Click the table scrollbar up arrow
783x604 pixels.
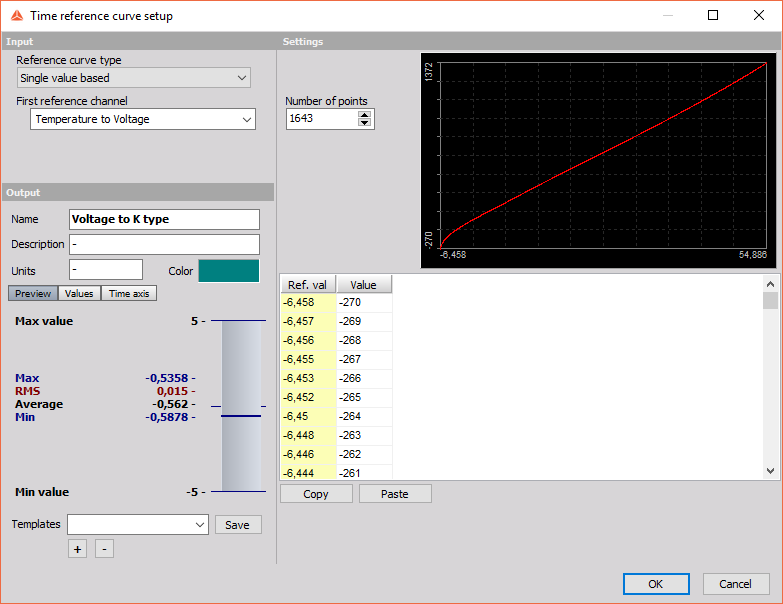click(771, 284)
